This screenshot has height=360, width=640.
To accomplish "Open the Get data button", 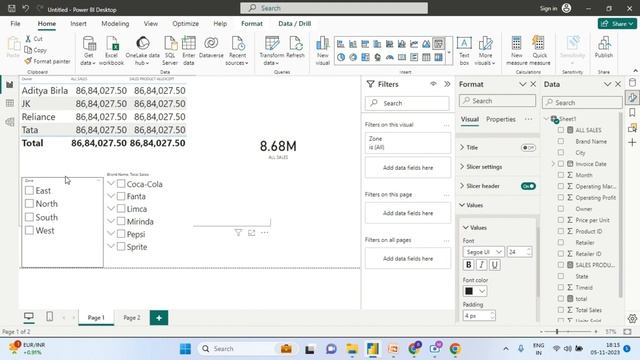I will tap(89, 51).
